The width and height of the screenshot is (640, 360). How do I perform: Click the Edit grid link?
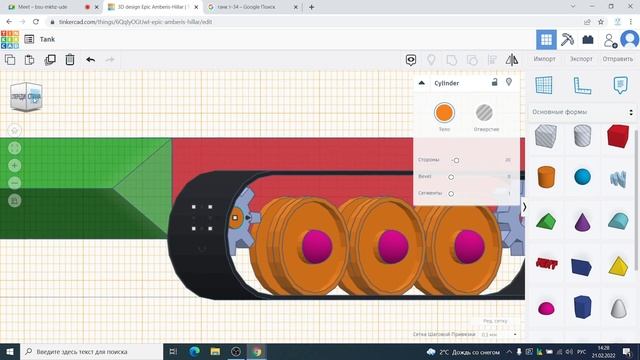click(x=495, y=321)
